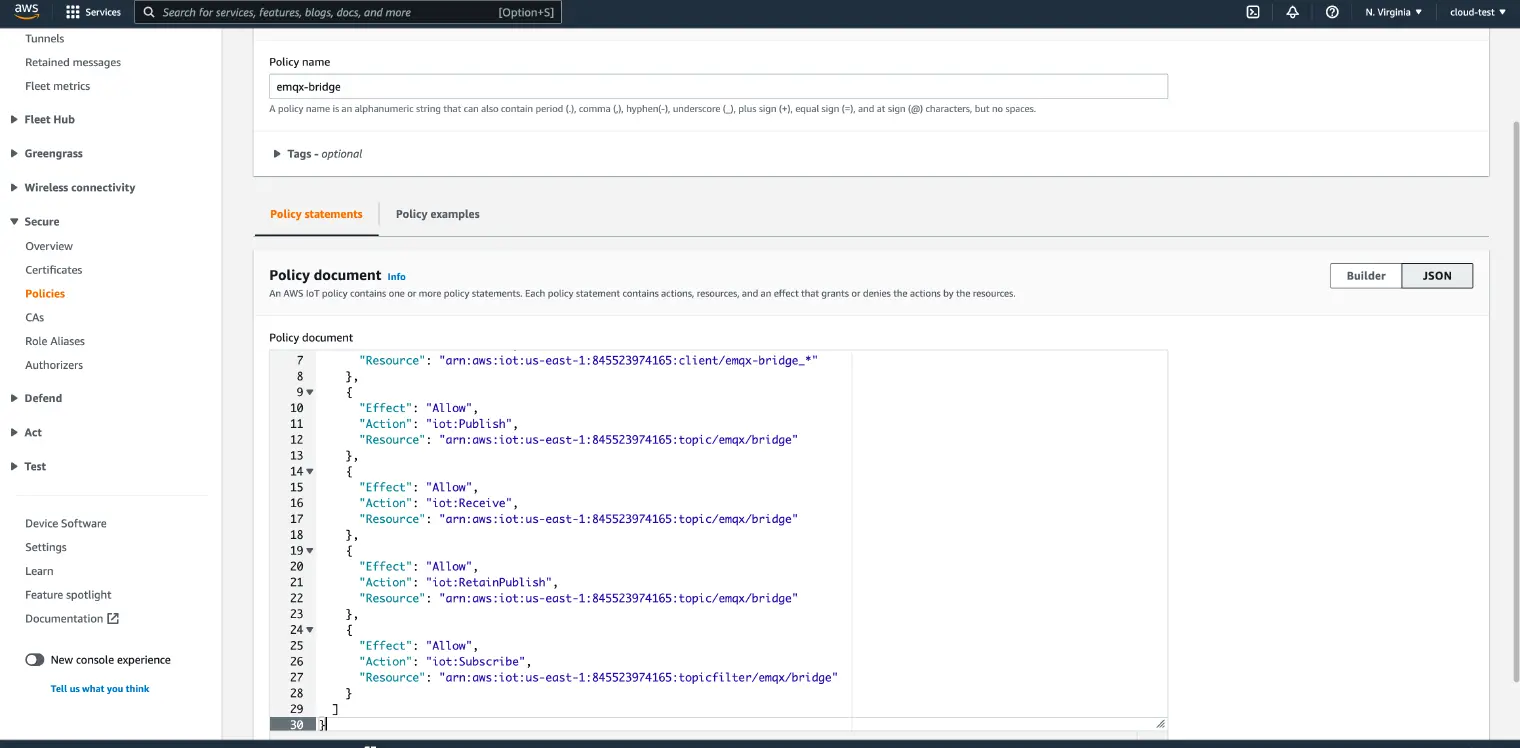
Task: Click the editor resize handle corner
Action: [1160, 723]
